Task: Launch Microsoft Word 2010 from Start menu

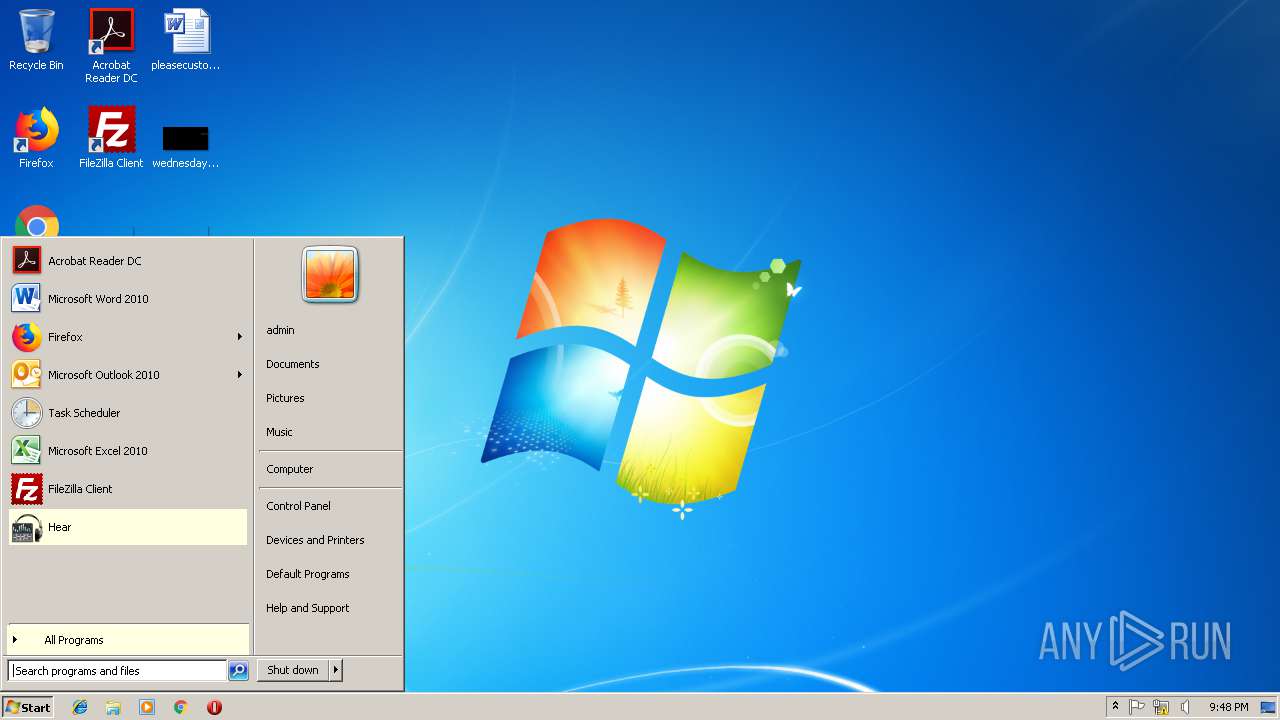Action: click(127, 299)
